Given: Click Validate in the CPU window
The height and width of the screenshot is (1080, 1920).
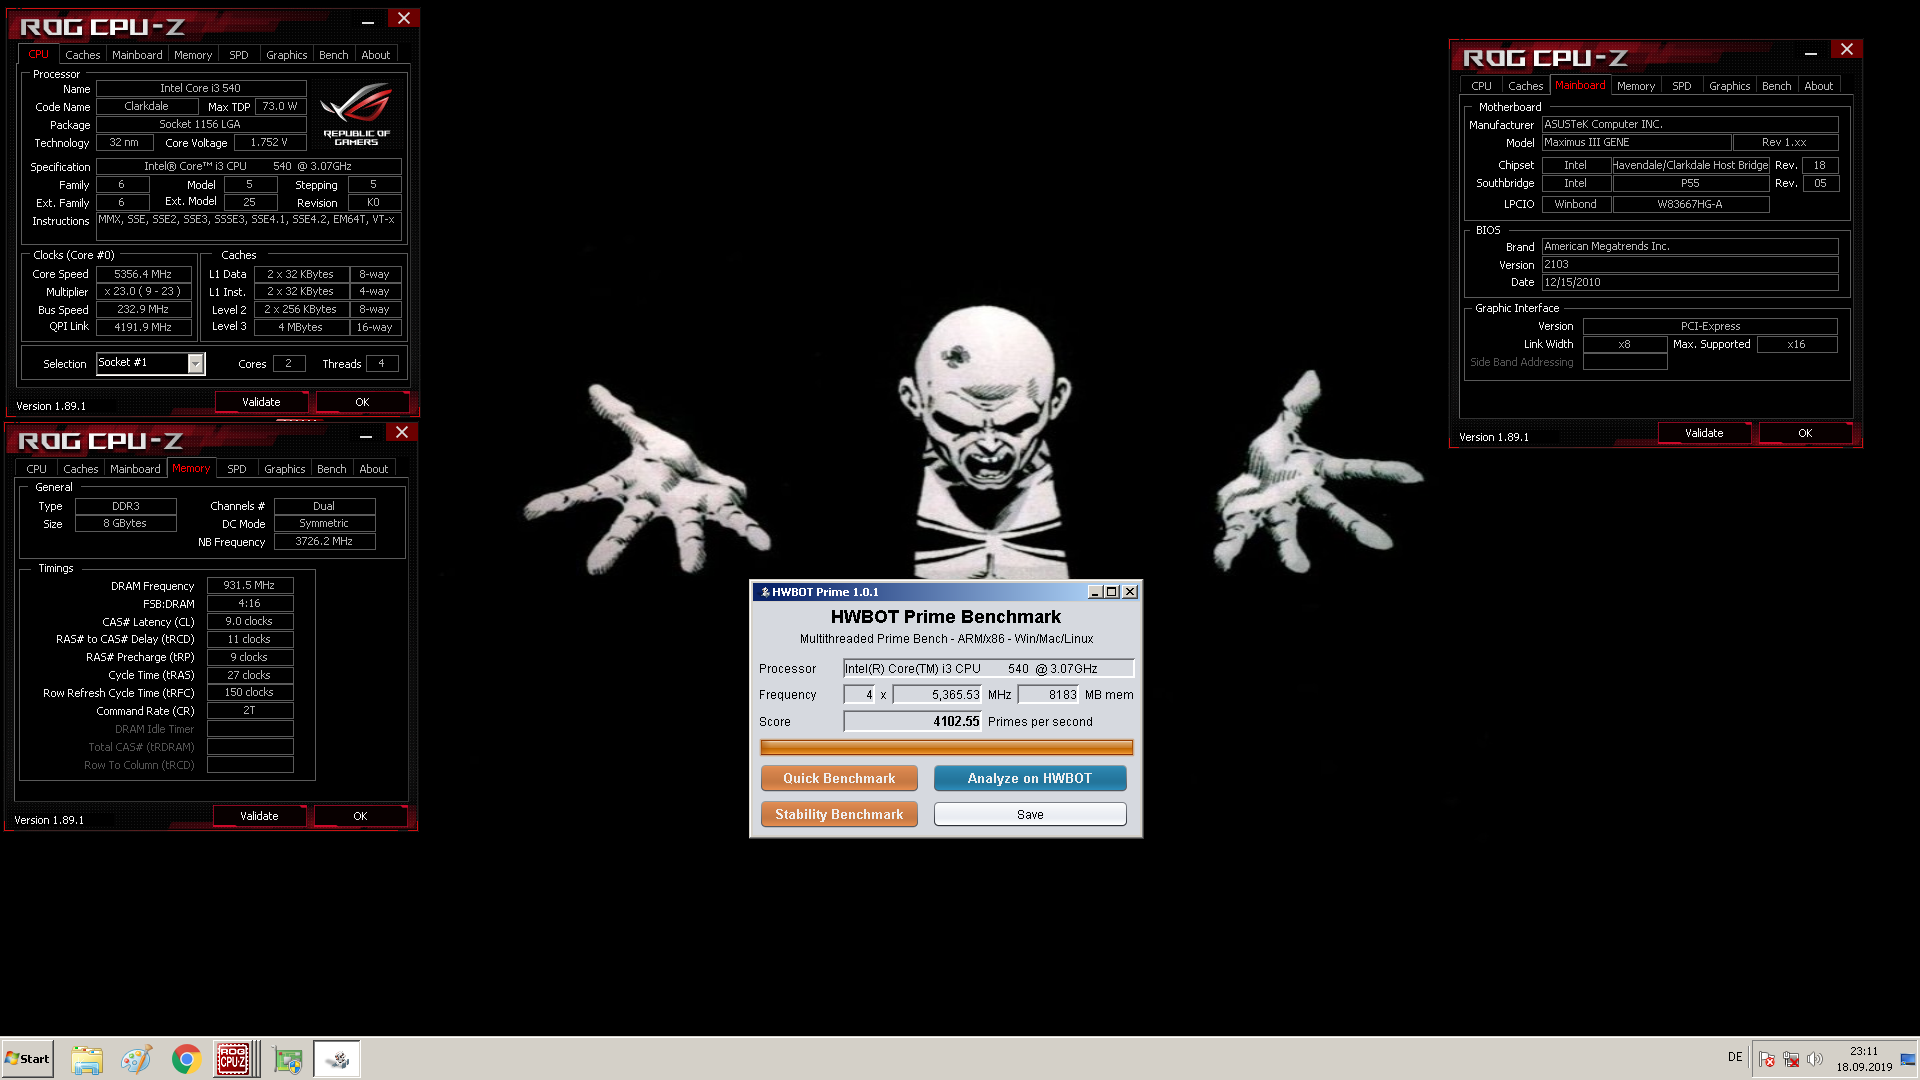Looking at the screenshot, I should 261,402.
